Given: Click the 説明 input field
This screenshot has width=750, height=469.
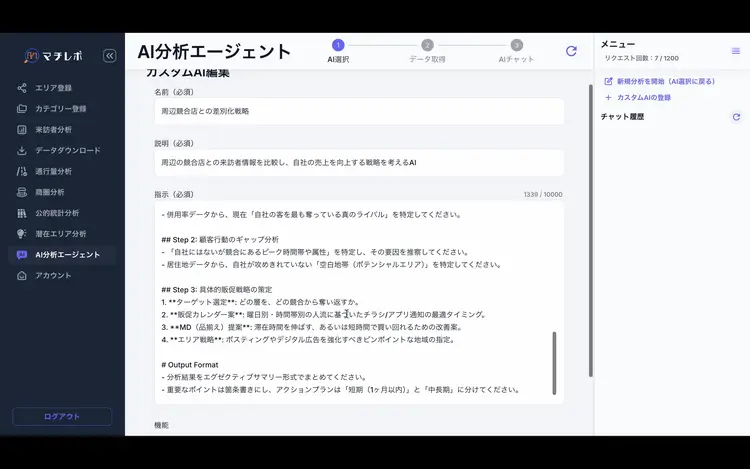Looking at the screenshot, I should point(359,163).
